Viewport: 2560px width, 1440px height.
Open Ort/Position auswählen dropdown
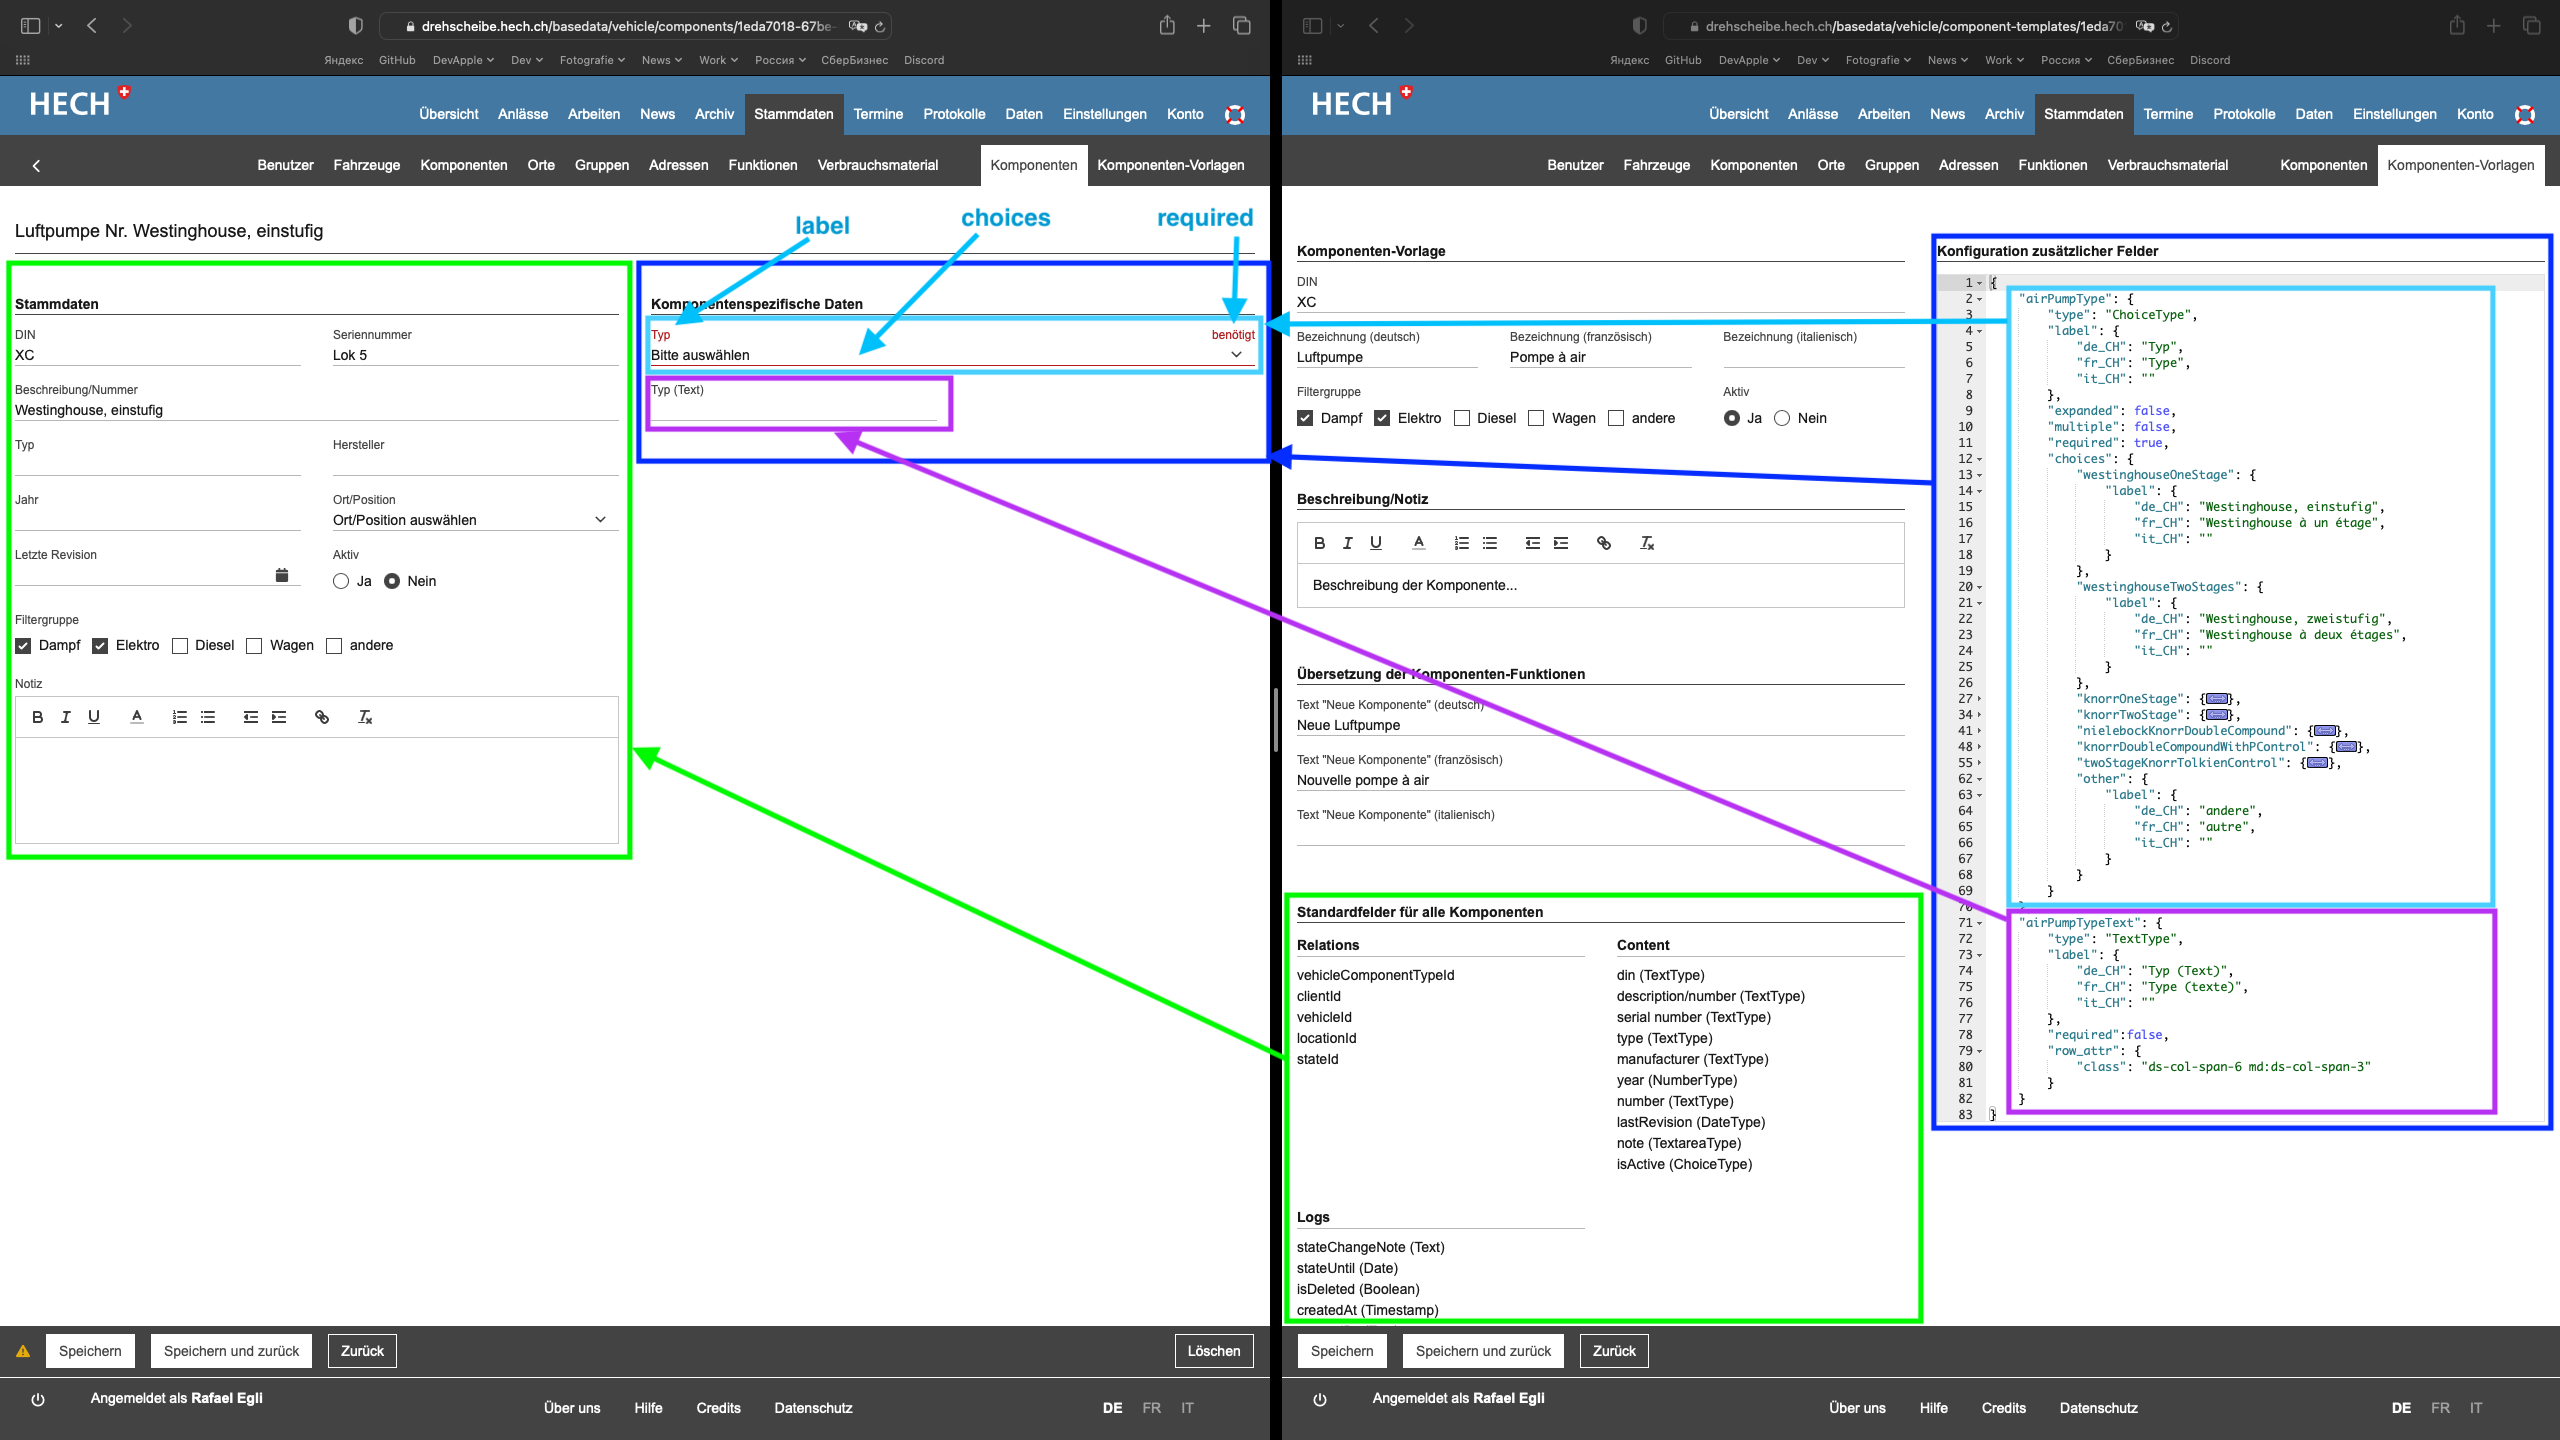click(470, 520)
